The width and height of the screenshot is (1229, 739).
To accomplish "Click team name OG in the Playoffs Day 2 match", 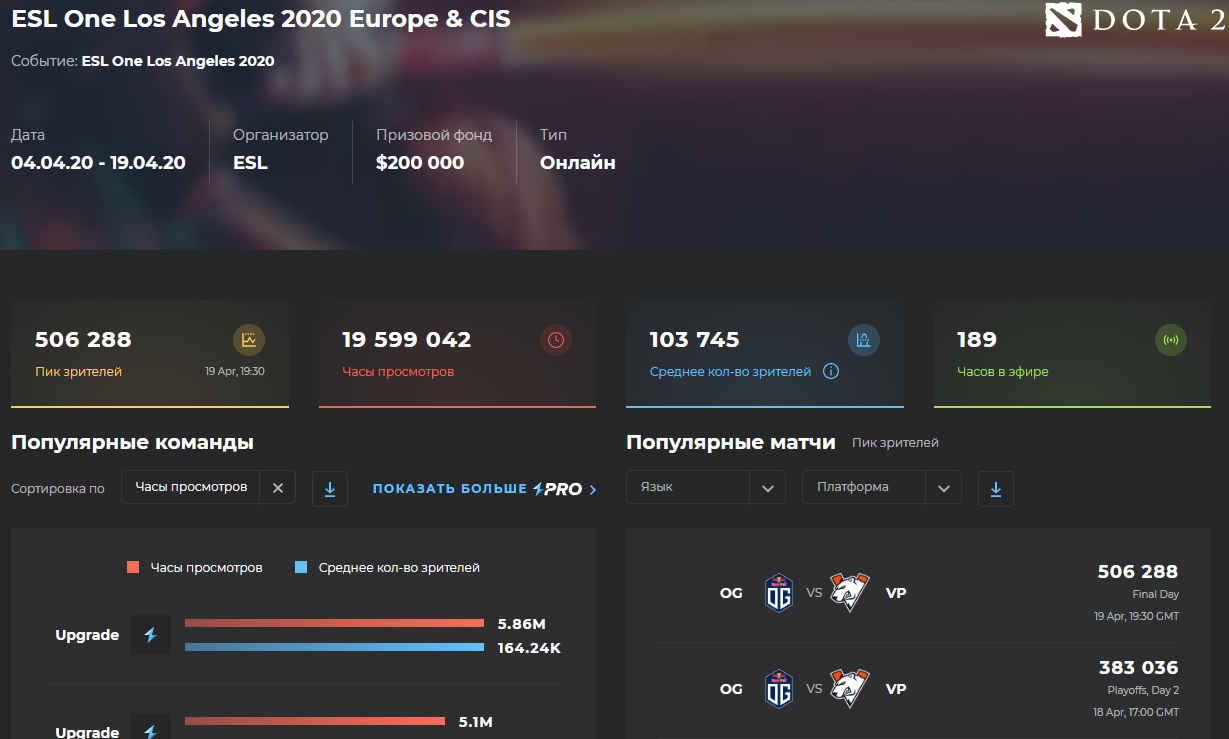I will click(x=731, y=689).
